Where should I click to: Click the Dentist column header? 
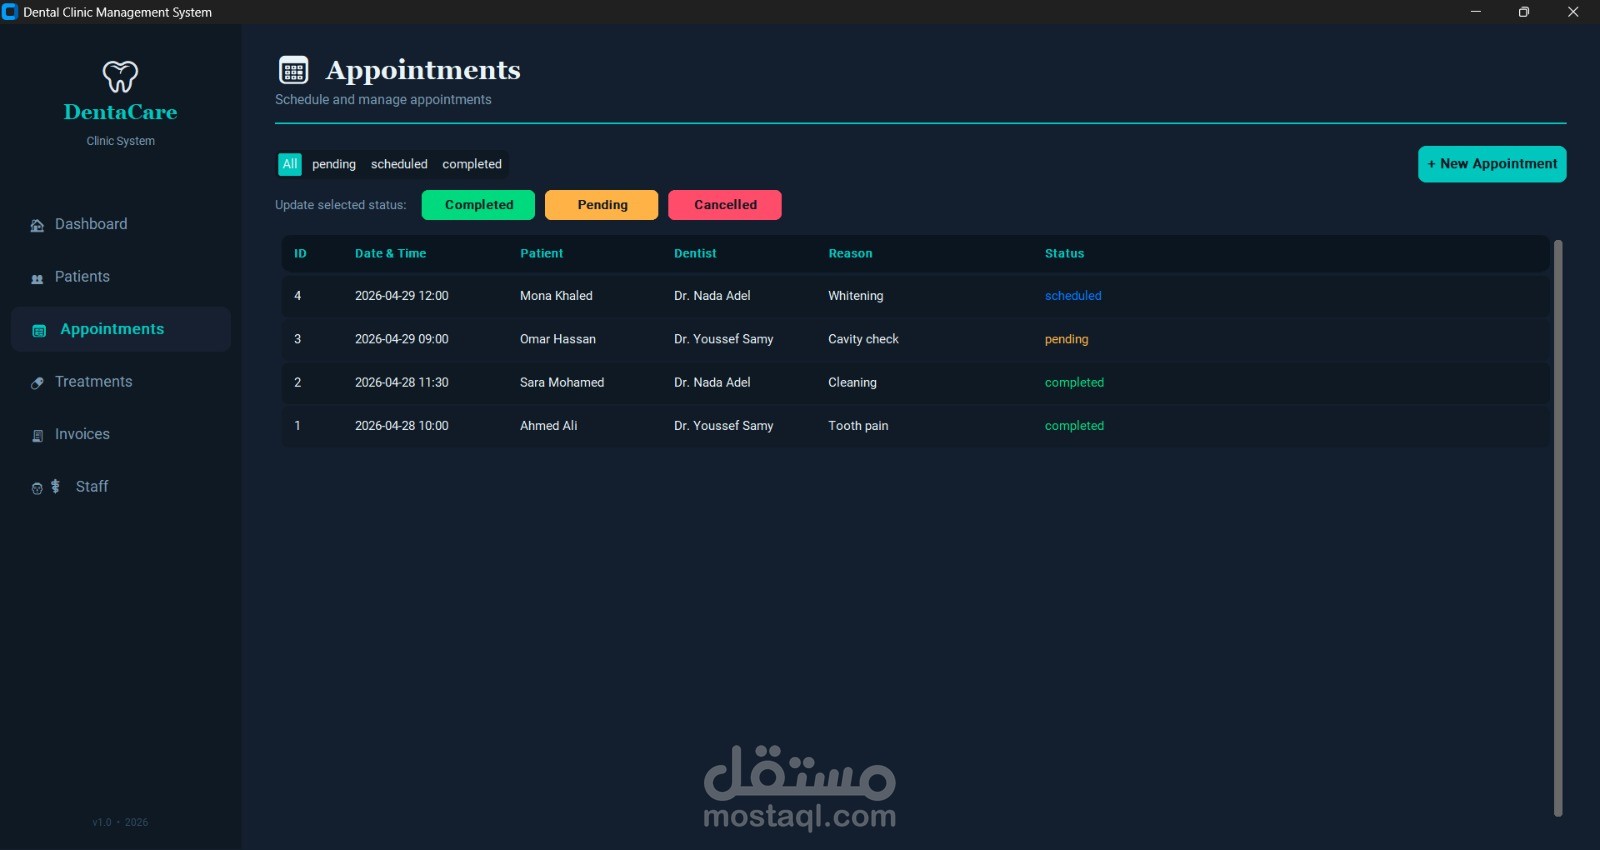point(695,254)
